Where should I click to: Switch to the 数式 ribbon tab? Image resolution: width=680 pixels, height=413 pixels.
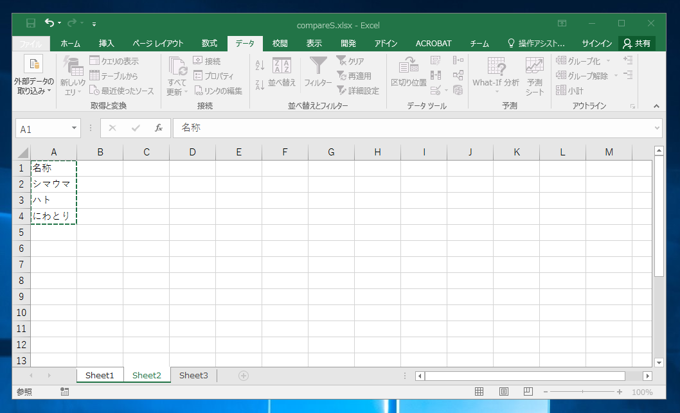(x=209, y=43)
